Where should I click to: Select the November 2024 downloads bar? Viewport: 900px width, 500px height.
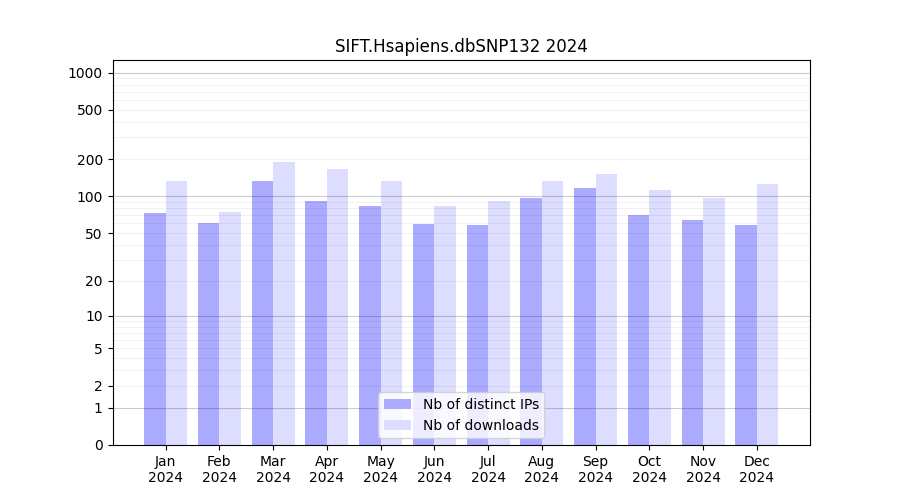coord(714,321)
